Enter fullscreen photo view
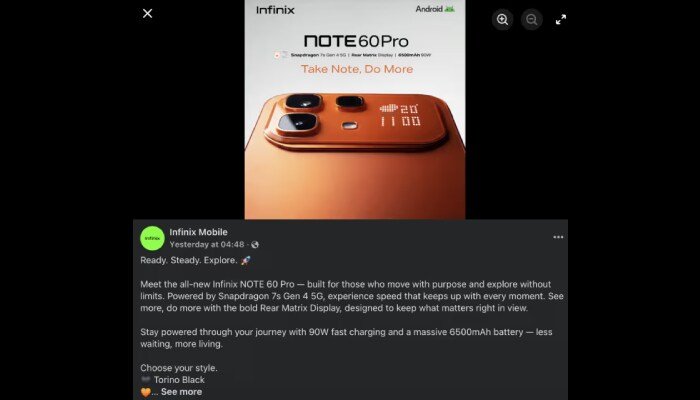700x400 pixels. 561,20
